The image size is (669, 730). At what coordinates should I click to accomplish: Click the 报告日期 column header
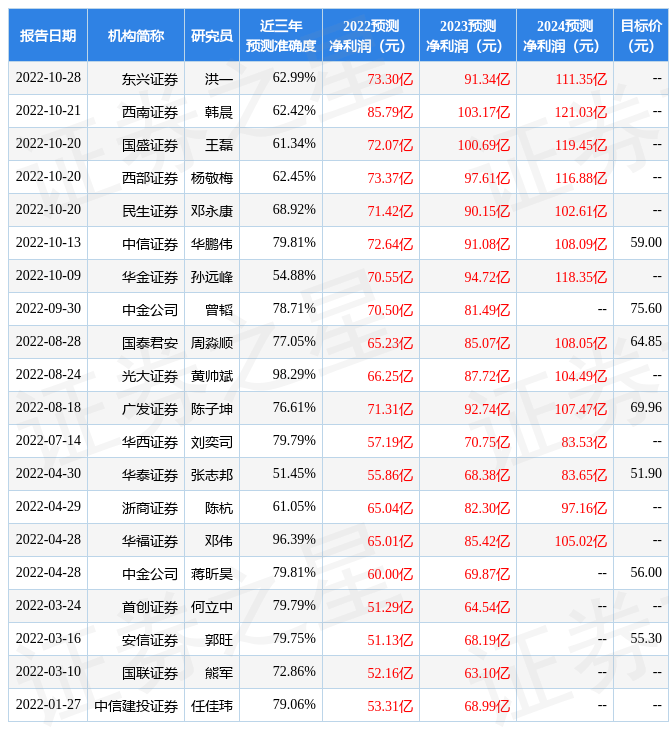[x=48, y=35]
